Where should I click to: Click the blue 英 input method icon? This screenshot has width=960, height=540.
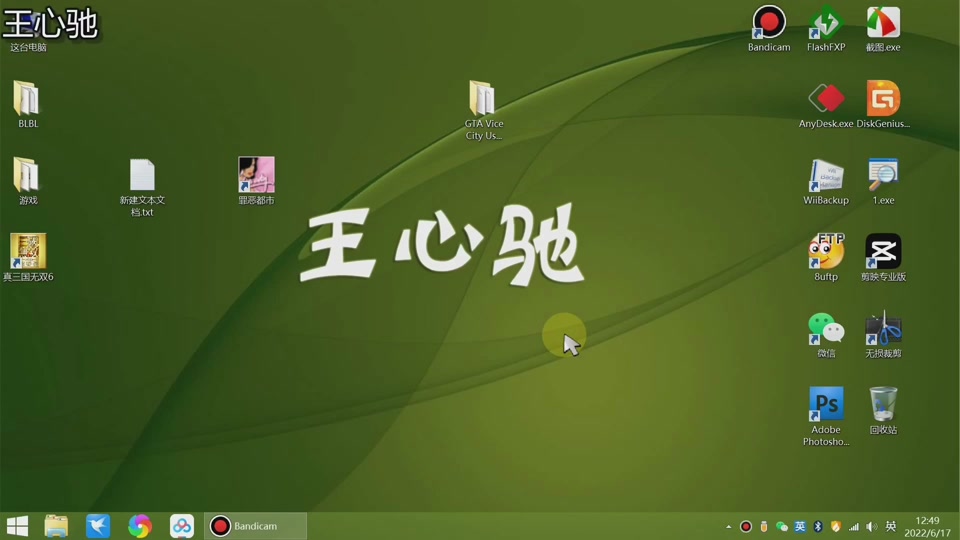(800, 527)
